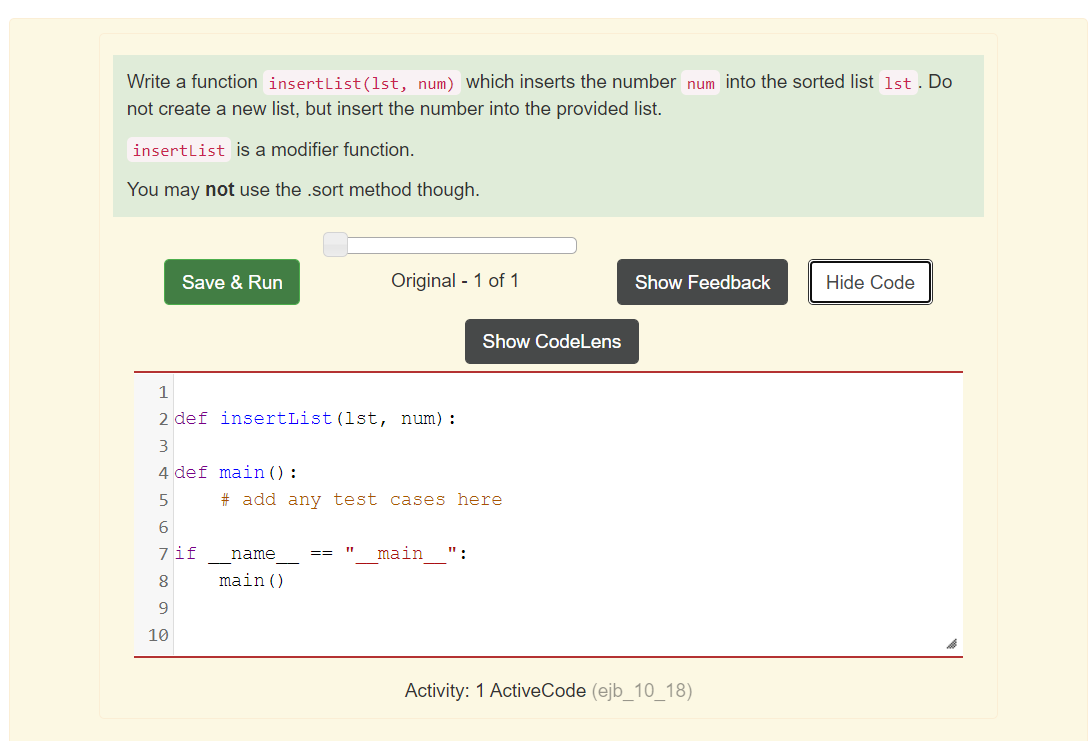Image resolution: width=1090 pixels, height=741 pixels.
Task: Click the resize grip of the code editor
Action: [952, 643]
